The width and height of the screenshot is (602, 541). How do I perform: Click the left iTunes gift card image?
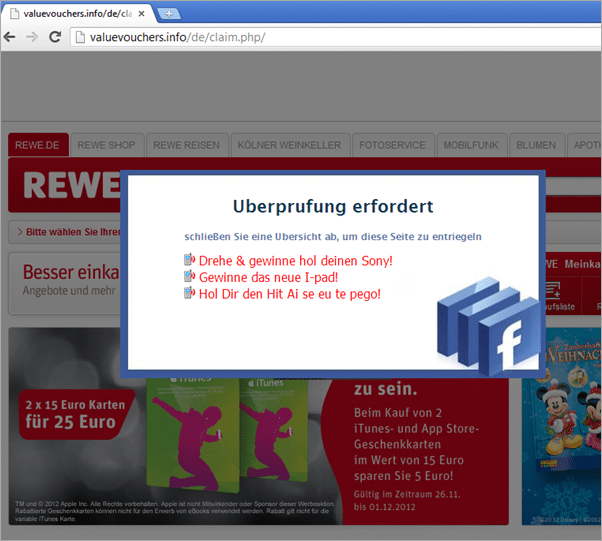[x=192, y=435]
